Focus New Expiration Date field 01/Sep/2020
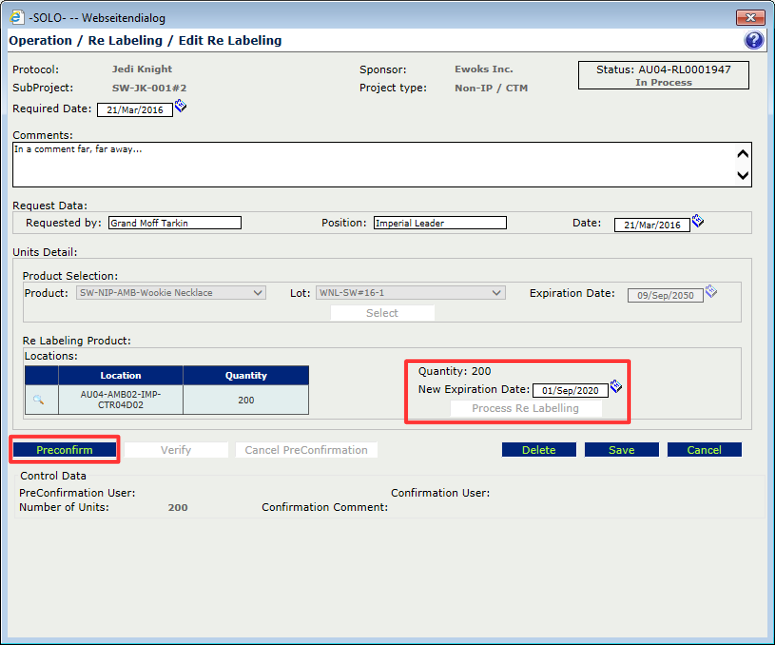 click(570, 390)
